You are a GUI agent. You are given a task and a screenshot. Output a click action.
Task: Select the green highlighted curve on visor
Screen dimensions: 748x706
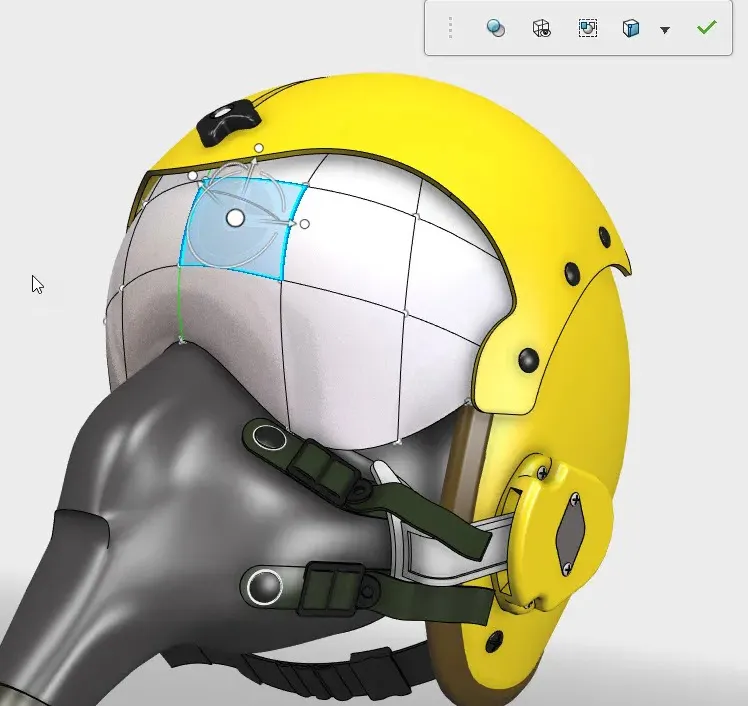pos(178,305)
